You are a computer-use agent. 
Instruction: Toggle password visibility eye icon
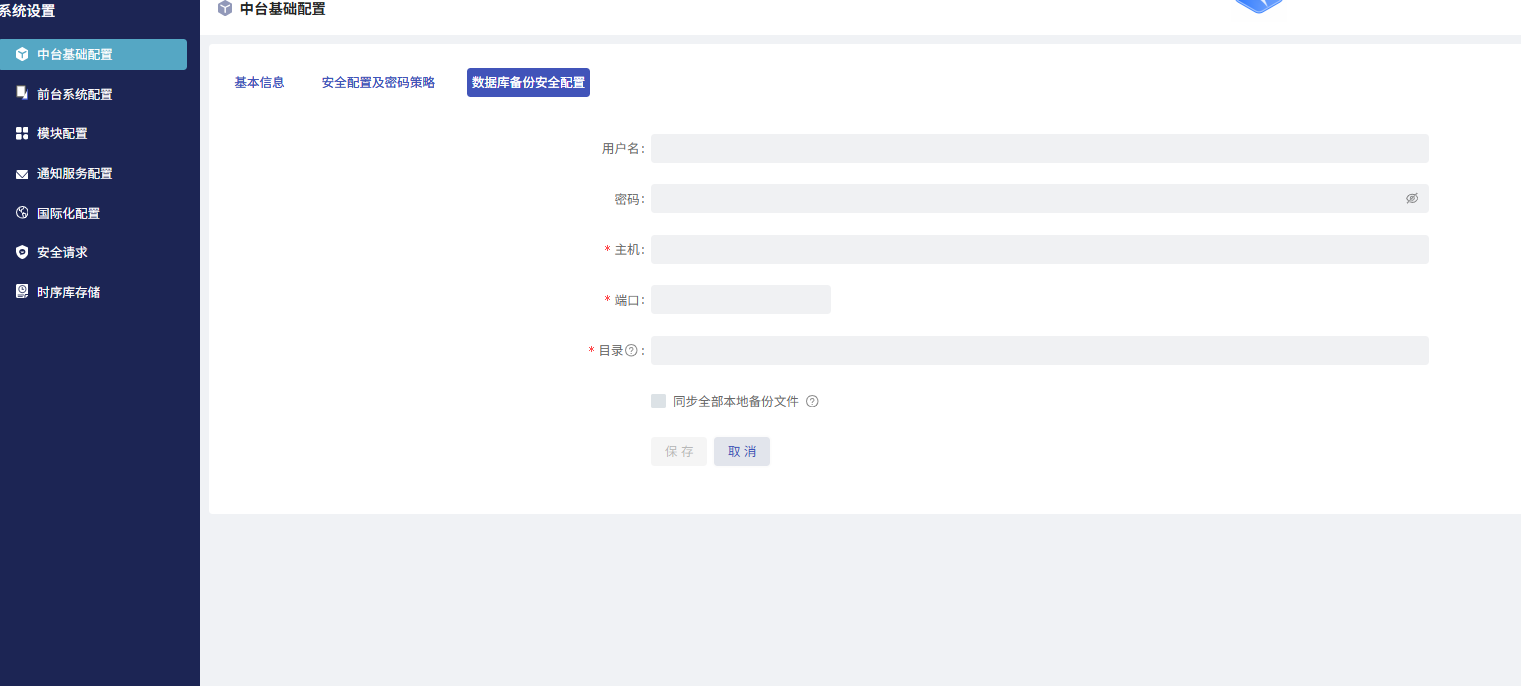1411,199
